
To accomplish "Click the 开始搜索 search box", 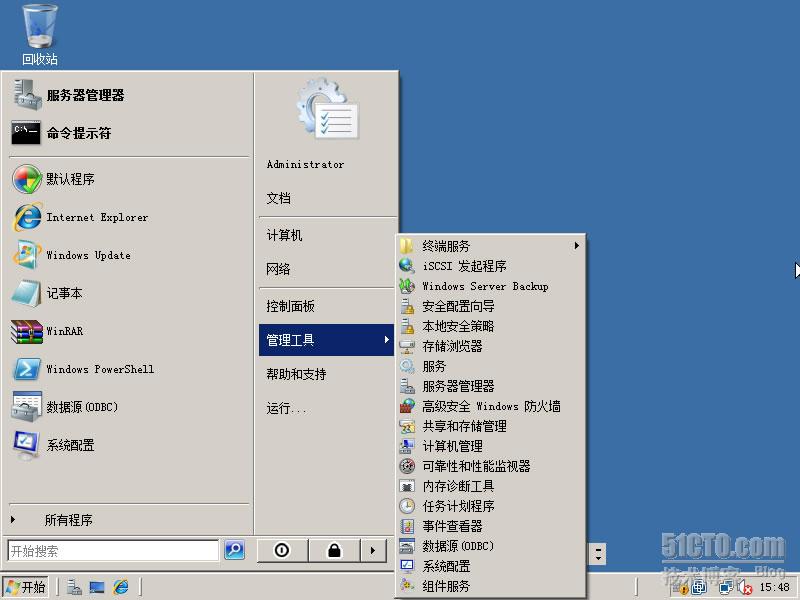I will click(x=112, y=550).
